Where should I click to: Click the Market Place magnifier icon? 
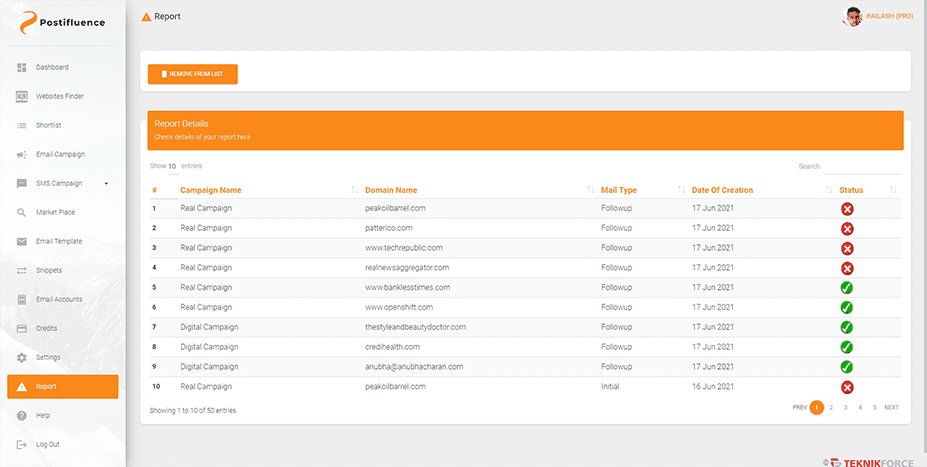point(22,212)
